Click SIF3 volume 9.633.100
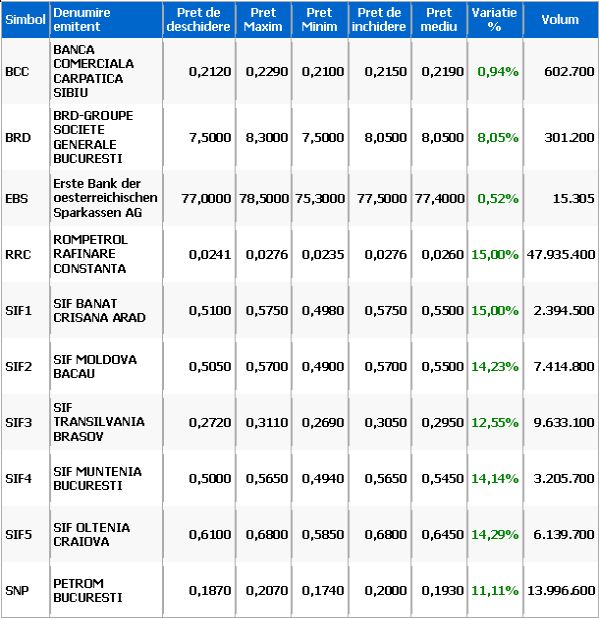Image resolution: width=599 pixels, height=619 pixels. pos(564,423)
